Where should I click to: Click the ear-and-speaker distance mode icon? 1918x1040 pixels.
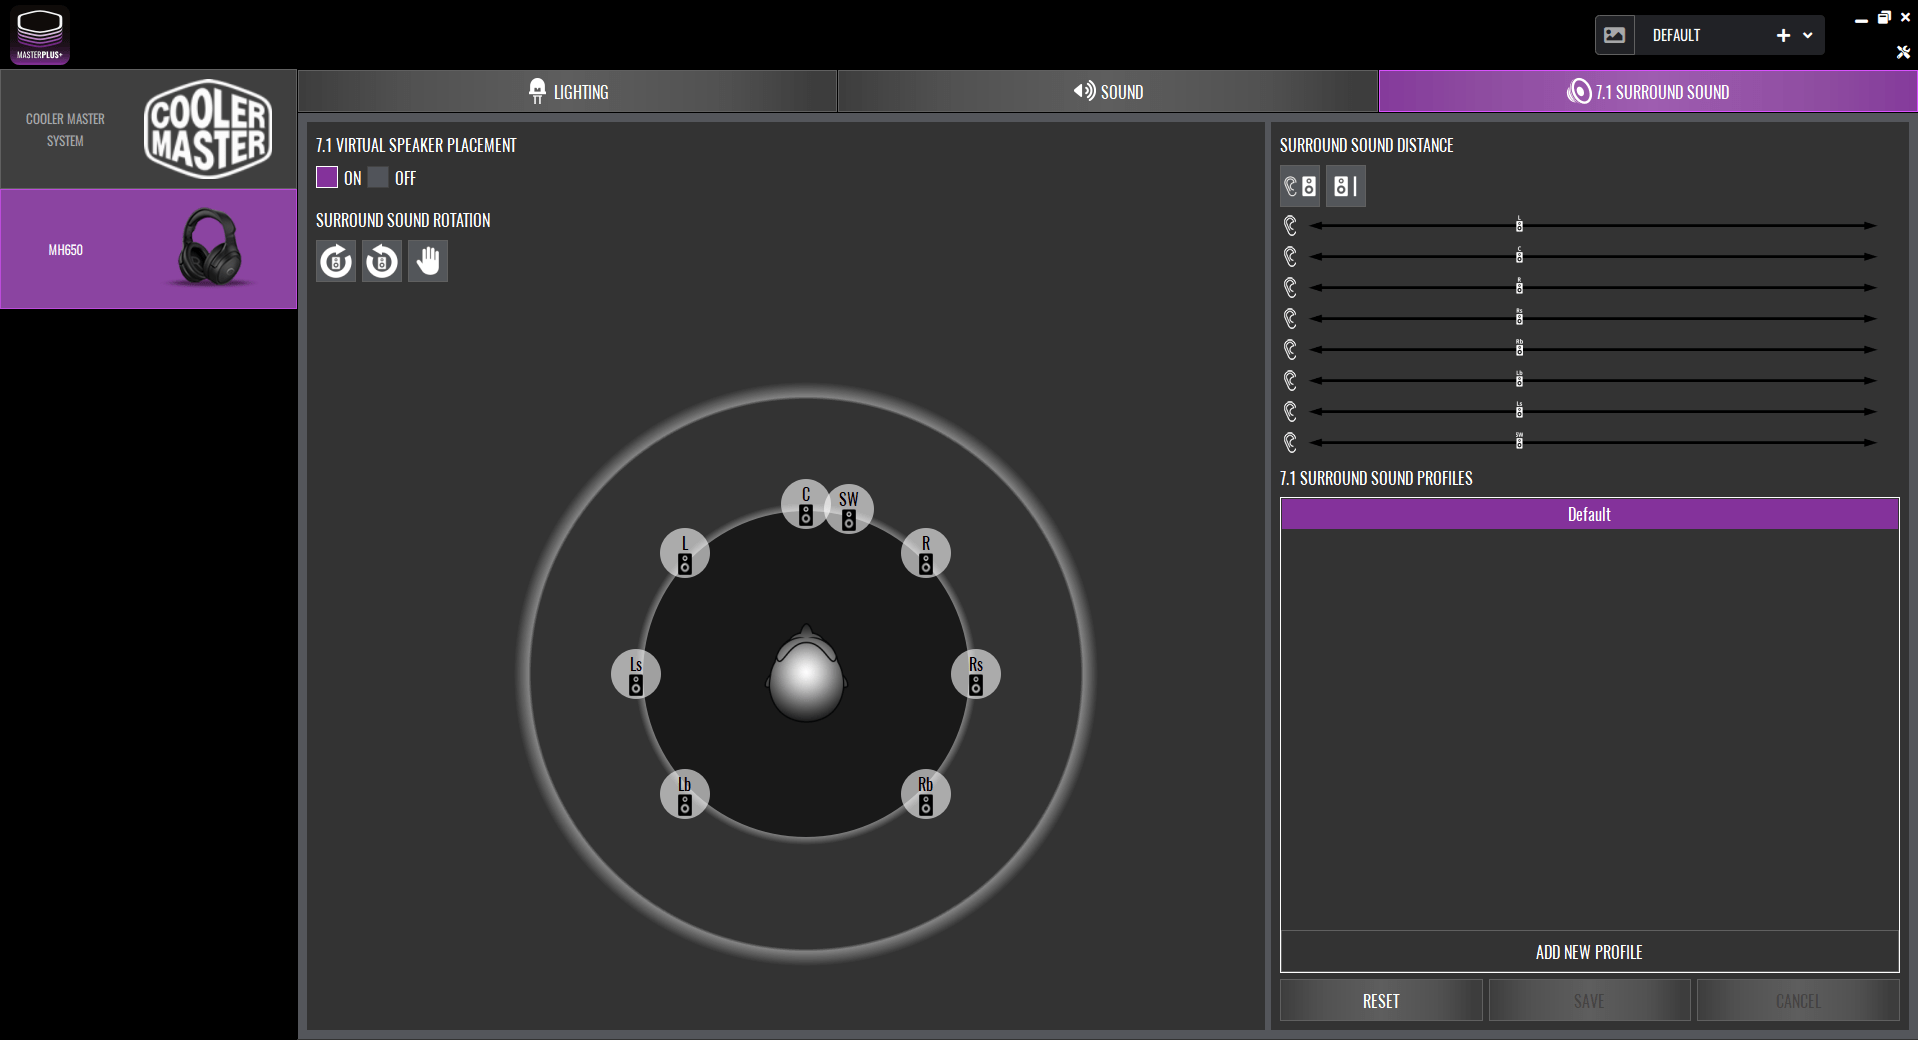pos(1299,186)
